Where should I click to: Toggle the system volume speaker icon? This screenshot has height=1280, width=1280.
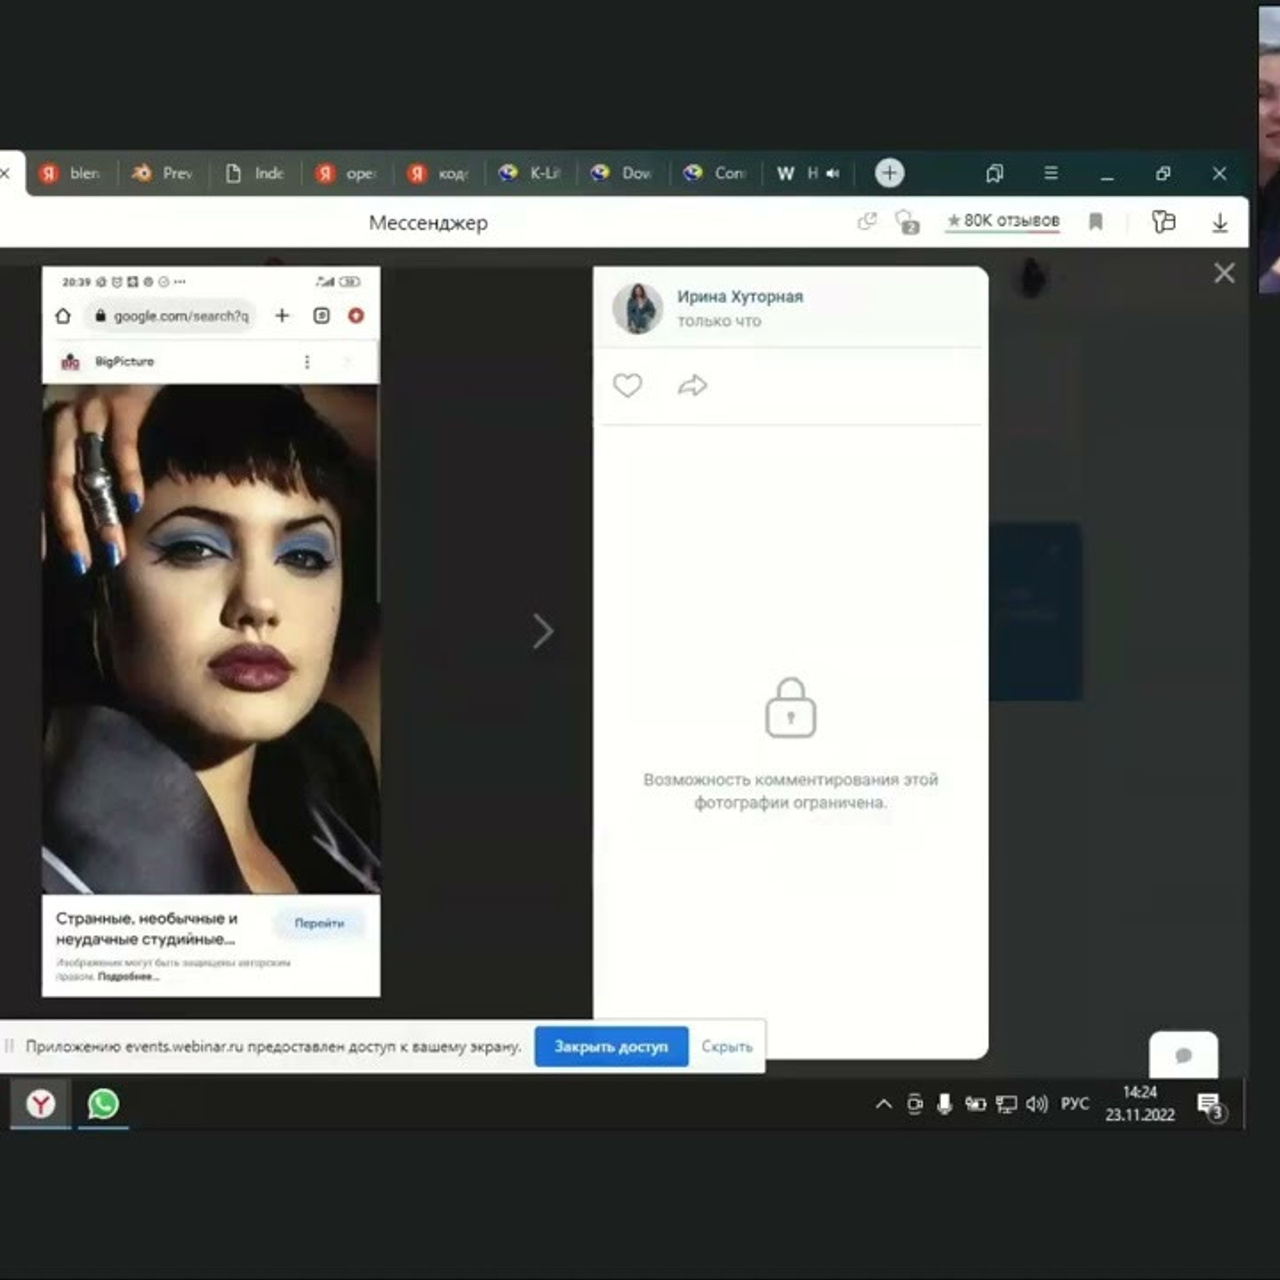coord(1037,1104)
